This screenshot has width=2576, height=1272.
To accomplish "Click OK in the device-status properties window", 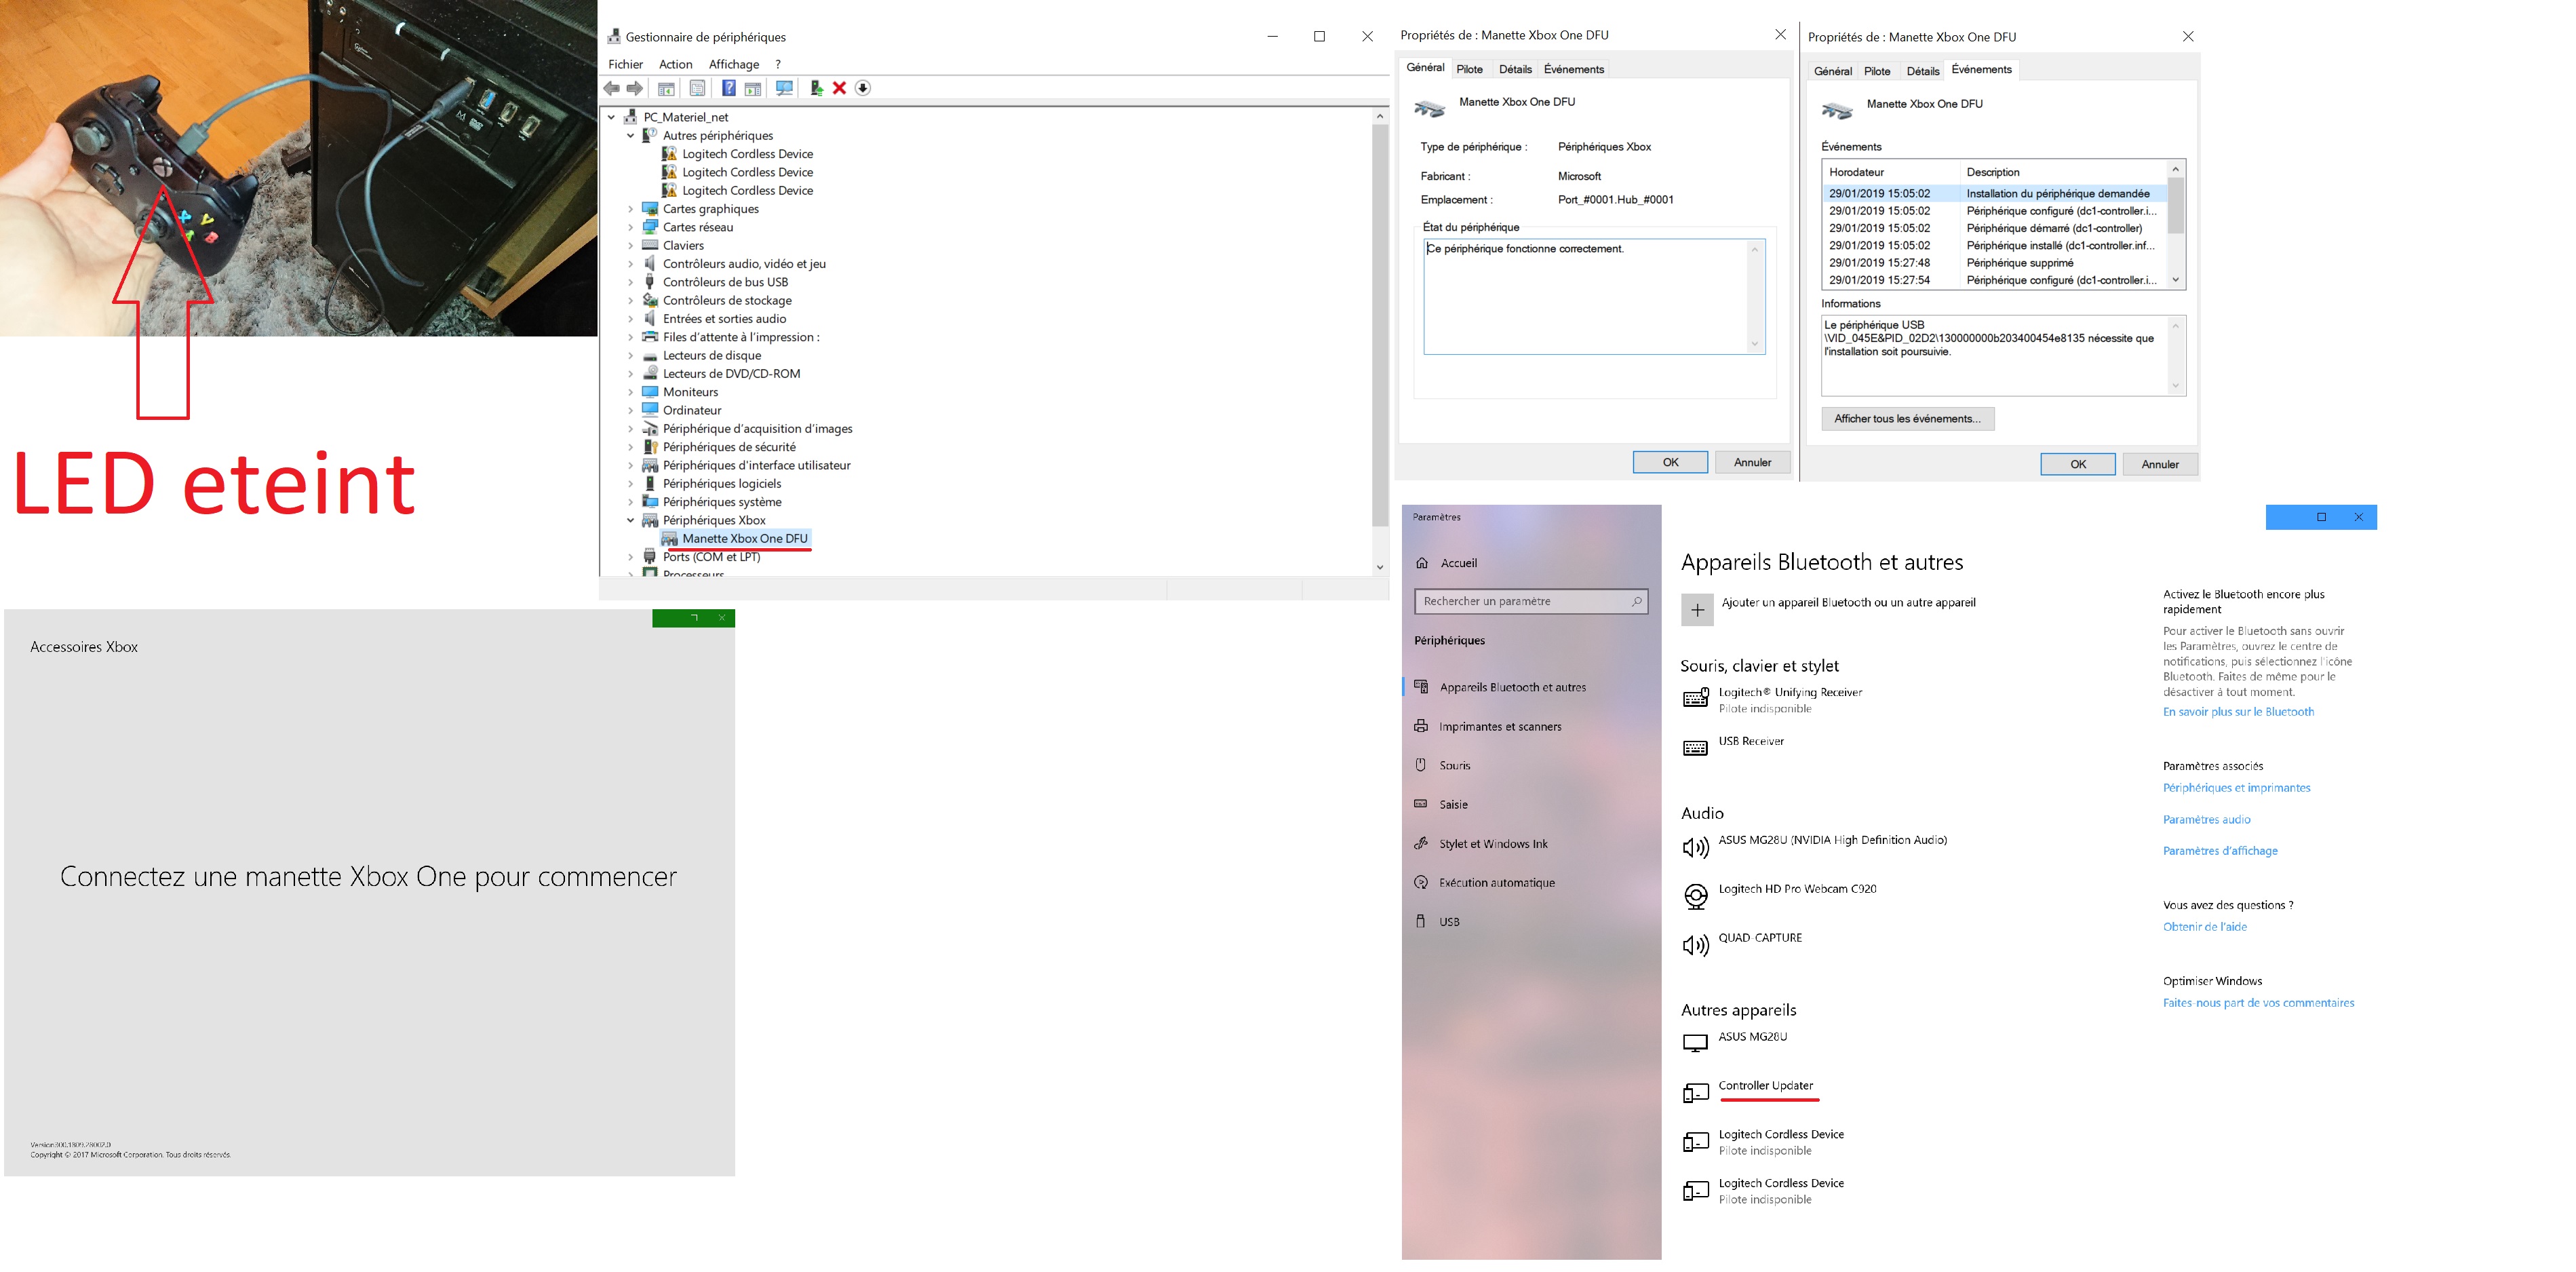I will [1670, 462].
